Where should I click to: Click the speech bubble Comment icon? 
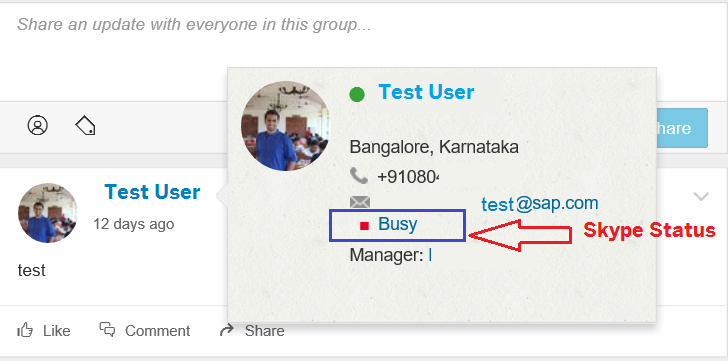[x=107, y=329]
